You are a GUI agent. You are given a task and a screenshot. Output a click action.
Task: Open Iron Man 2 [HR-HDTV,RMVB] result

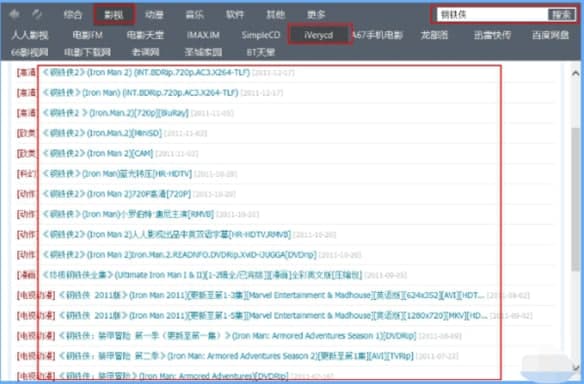coord(166,235)
